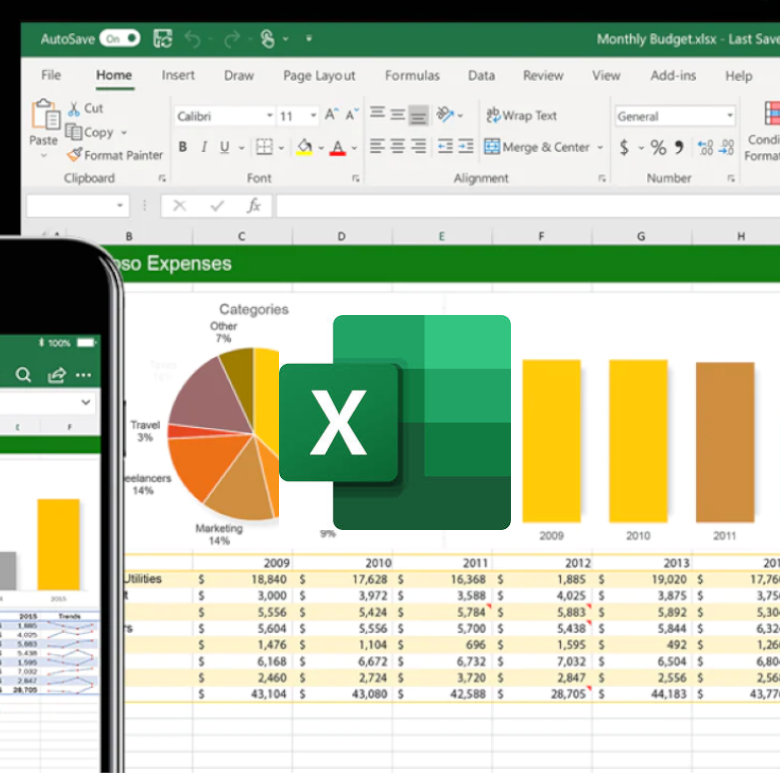Expand the Font Color dropdown arrow
This screenshot has width=780, height=780.
[x=354, y=148]
